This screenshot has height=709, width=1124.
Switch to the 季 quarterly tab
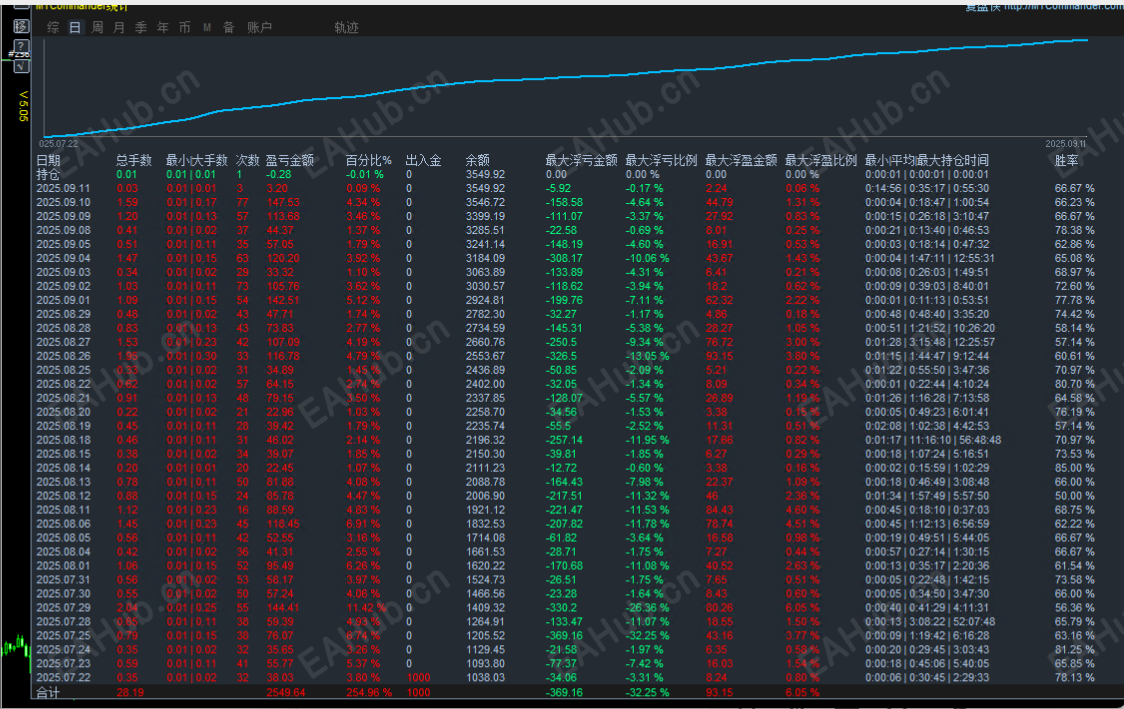141,27
